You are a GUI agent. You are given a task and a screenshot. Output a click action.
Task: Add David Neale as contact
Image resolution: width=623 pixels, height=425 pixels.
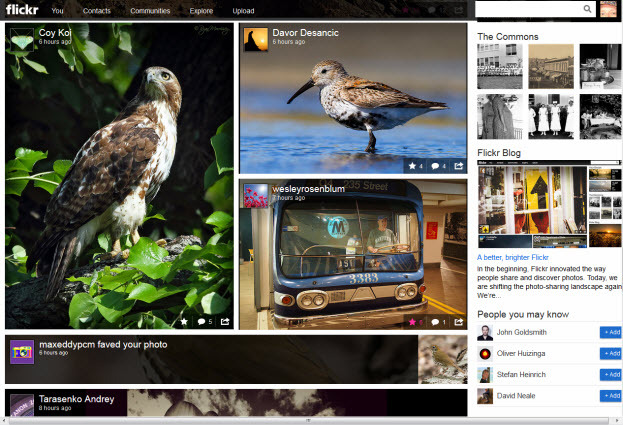point(611,396)
